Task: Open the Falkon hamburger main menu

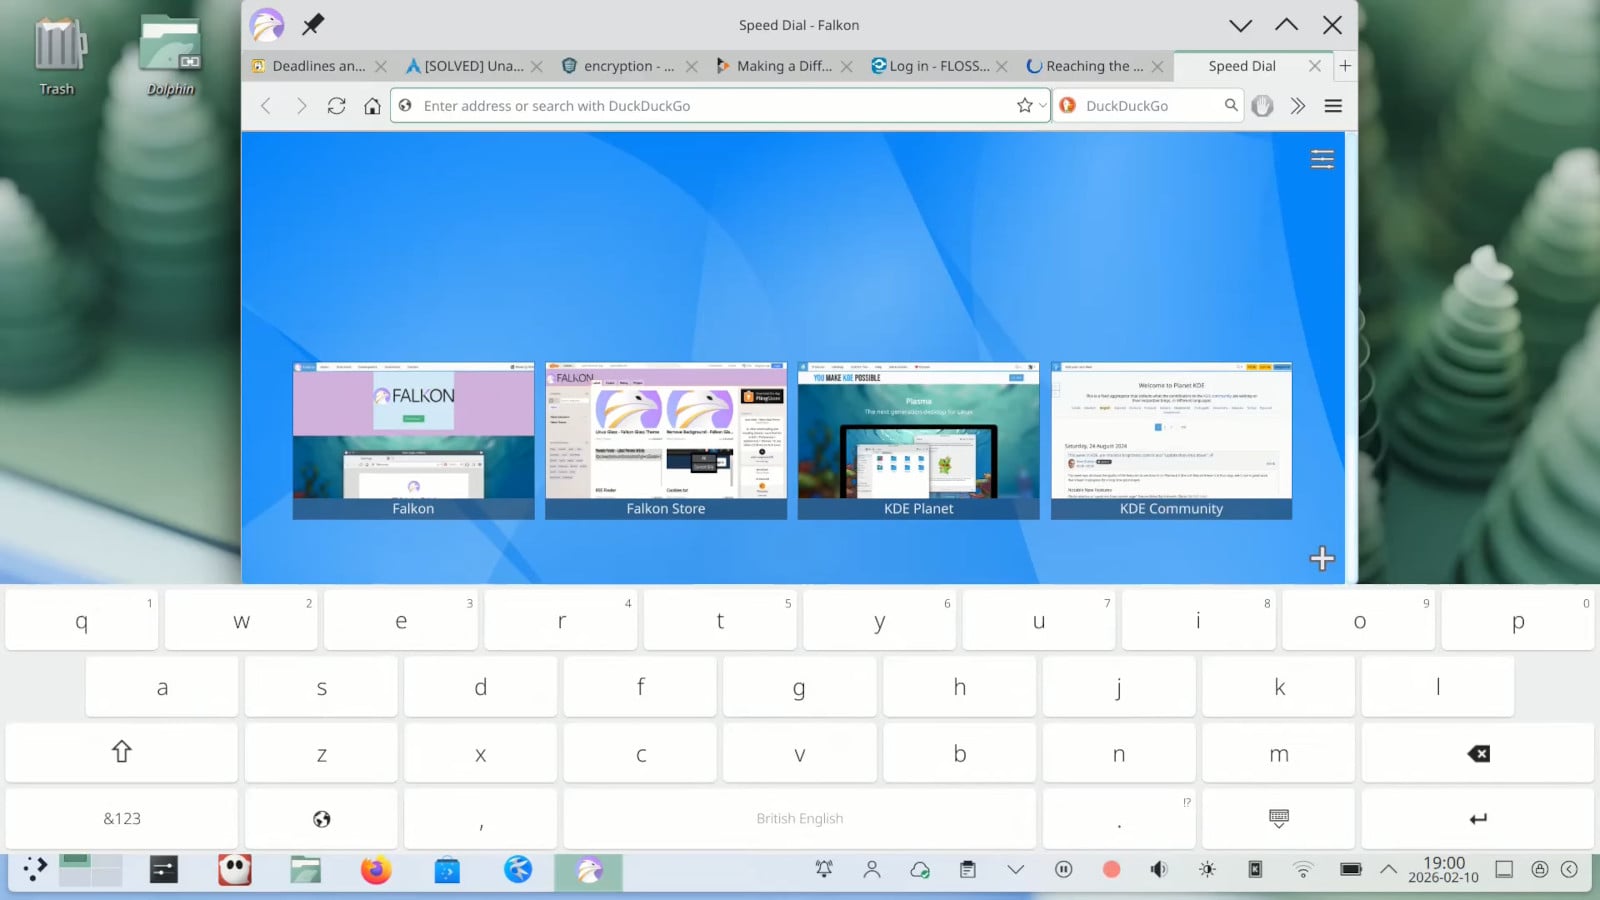Action: click(1333, 105)
